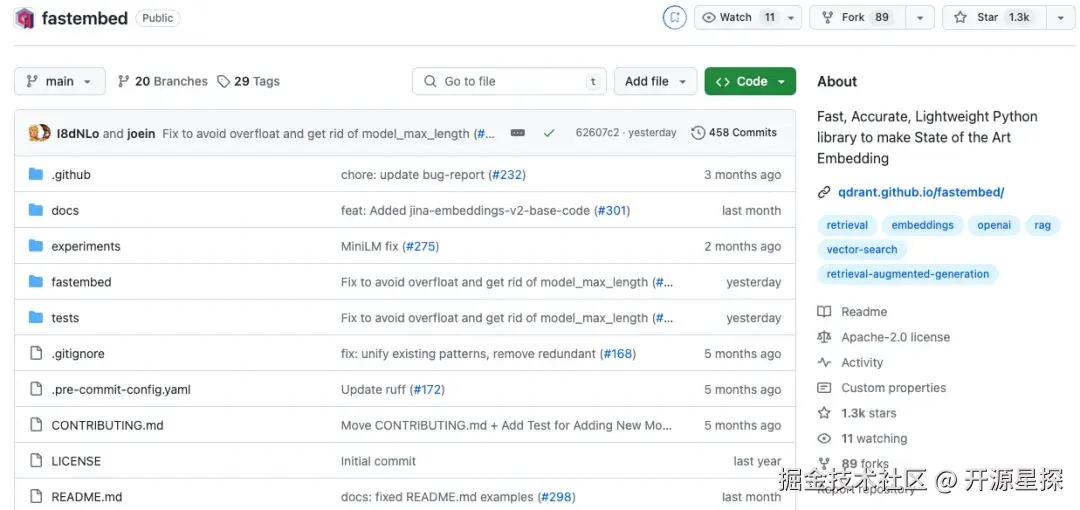This screenshot has height=510, width=1080.
Task: Open the Apache-2.0 license link
Action: point(895,338)
